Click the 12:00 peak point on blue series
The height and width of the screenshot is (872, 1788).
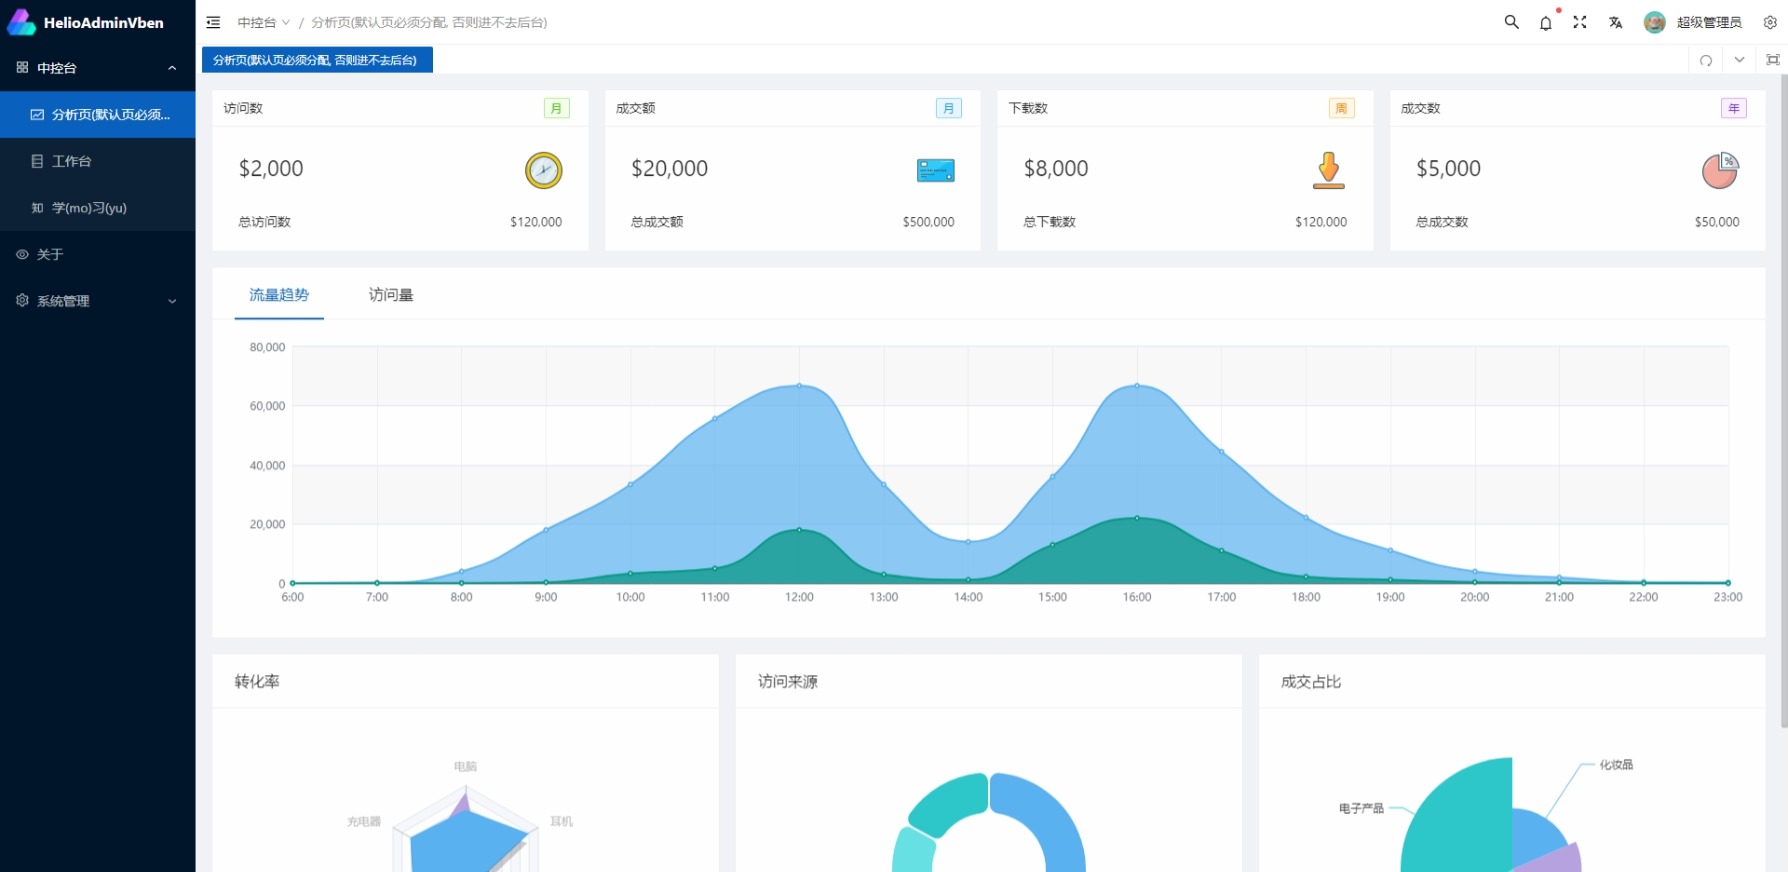click(799, 385)
